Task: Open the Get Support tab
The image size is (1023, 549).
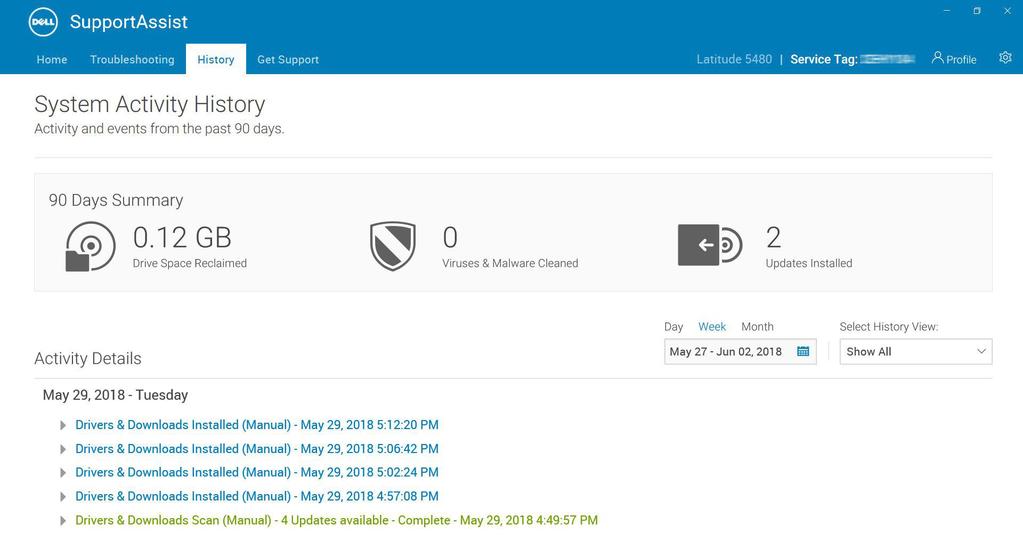Action: pyautogui.click(x=288, y=59)
